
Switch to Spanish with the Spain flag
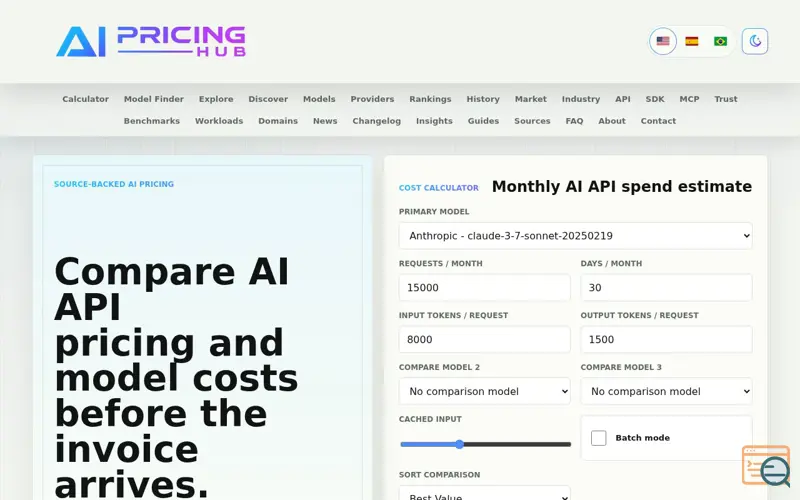tap(691, 41)
